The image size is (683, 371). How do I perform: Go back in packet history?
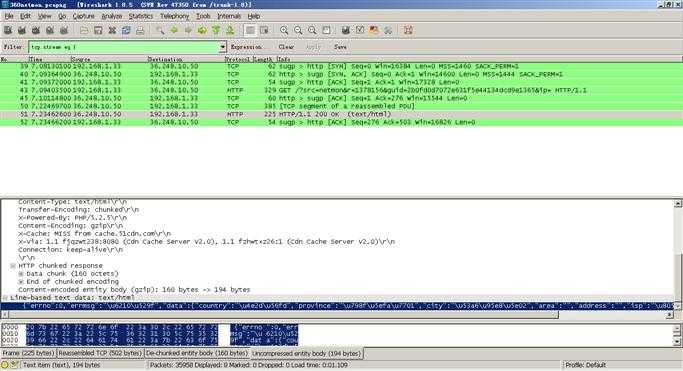point(174,30)
